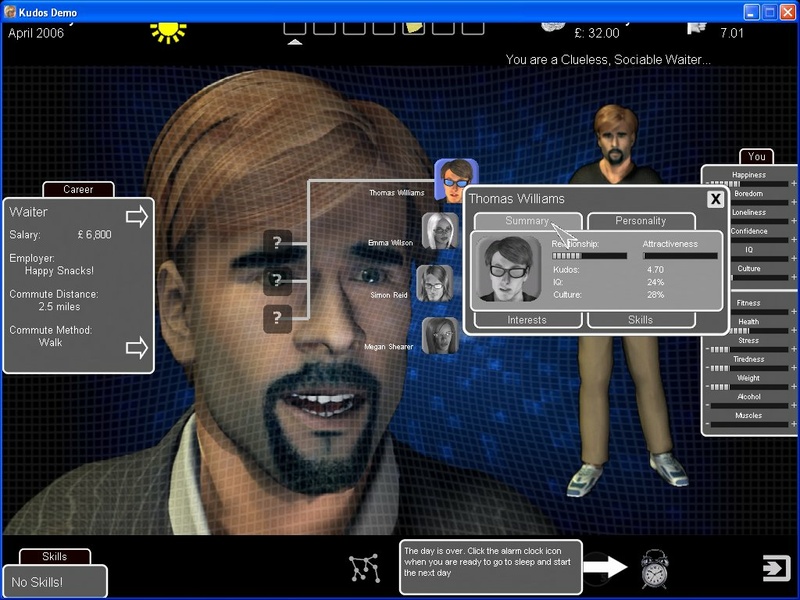The image size is (800, 600).
Task: Click the alarm clock to end day
Action: (655, 568)
